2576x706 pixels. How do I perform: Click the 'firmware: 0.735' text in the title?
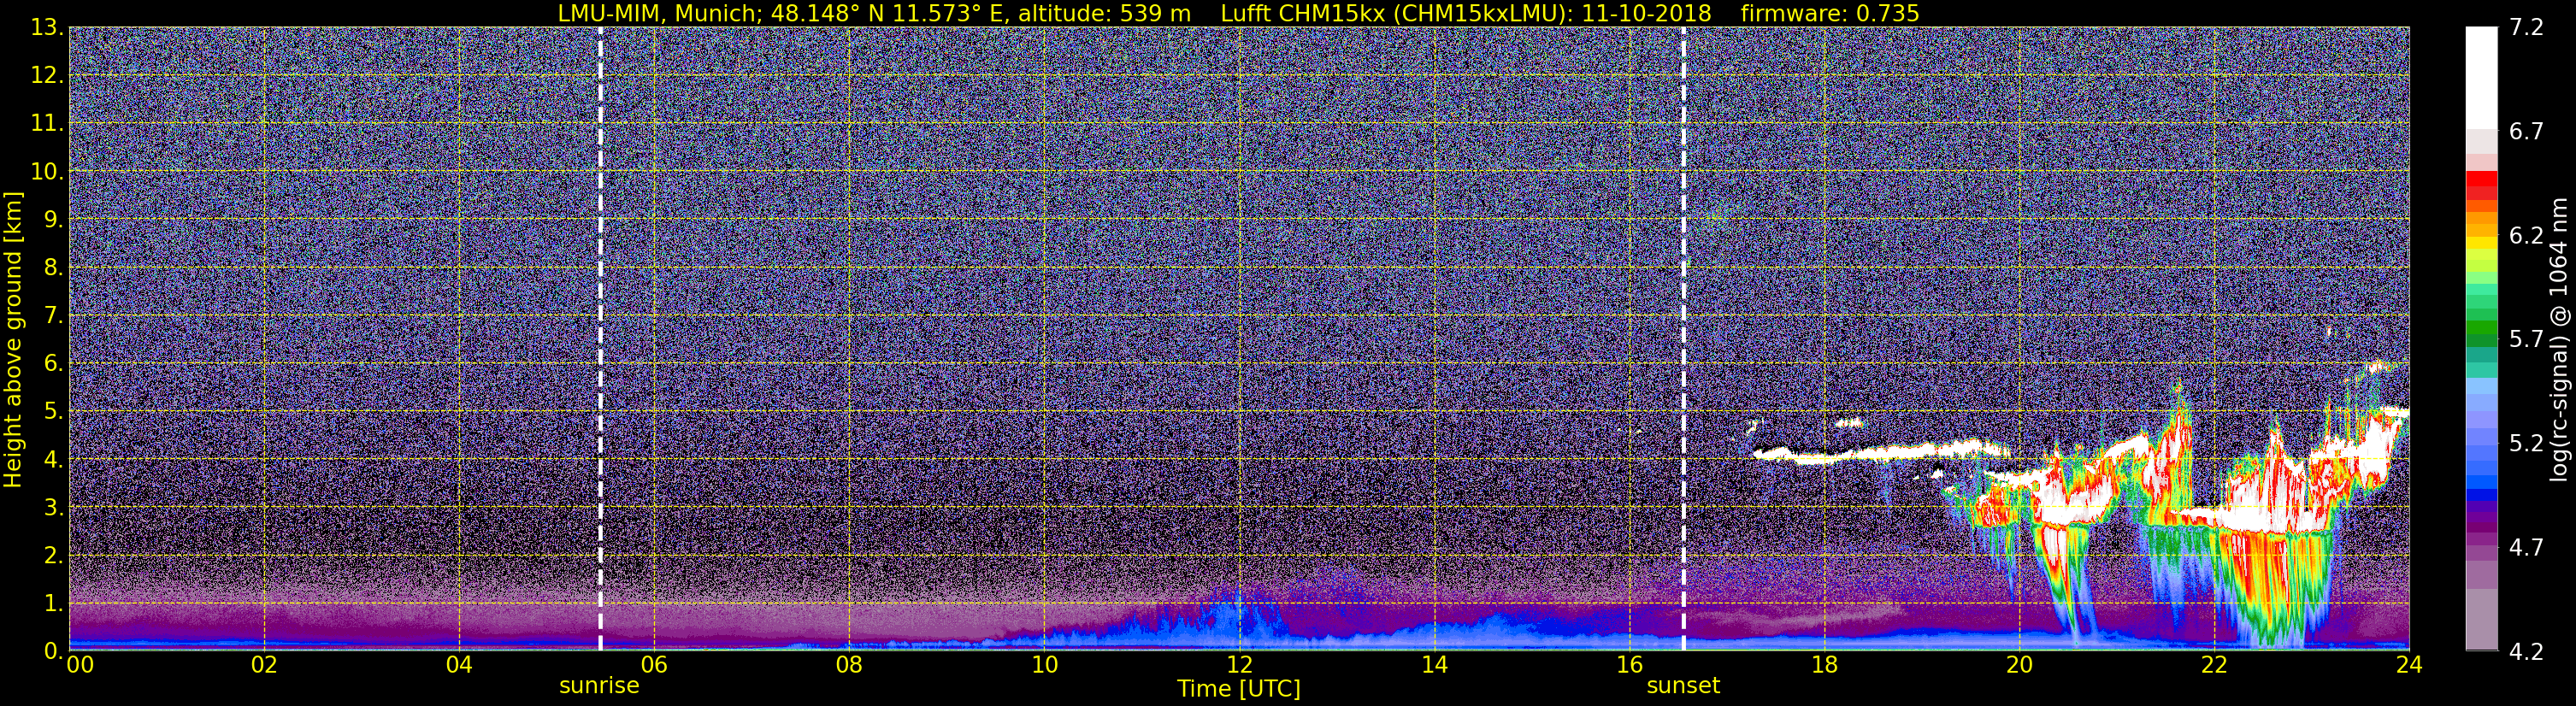click(1830, 13)
